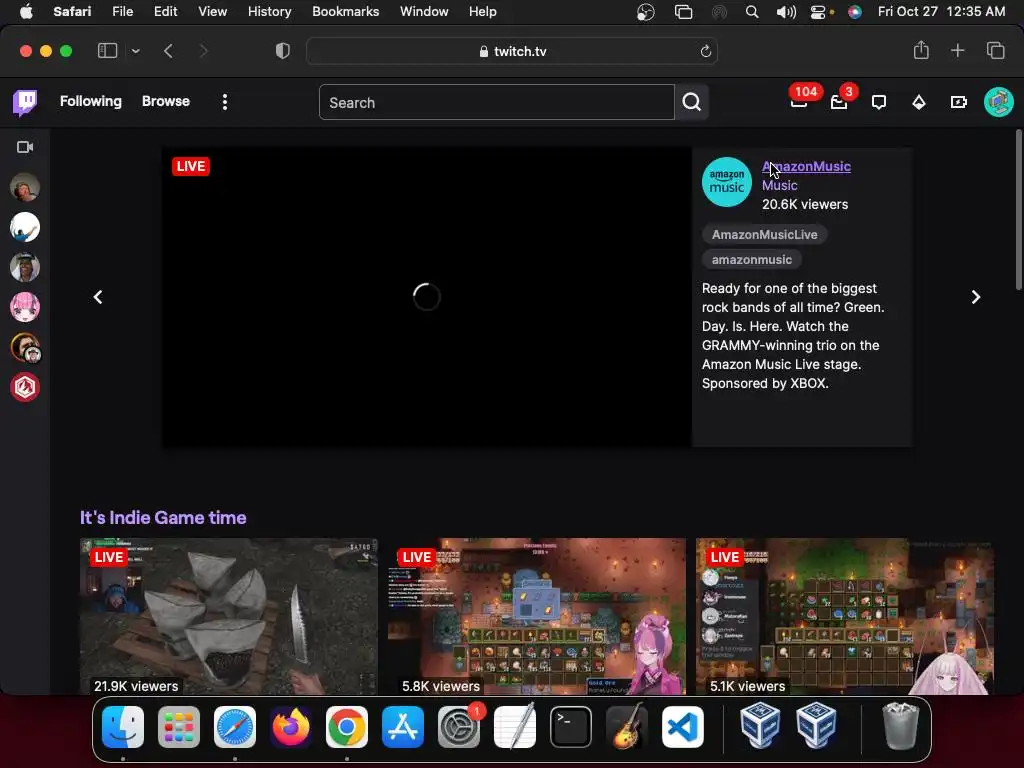
Task: Show the previous featured carousel stream
Action: [98, 297]
